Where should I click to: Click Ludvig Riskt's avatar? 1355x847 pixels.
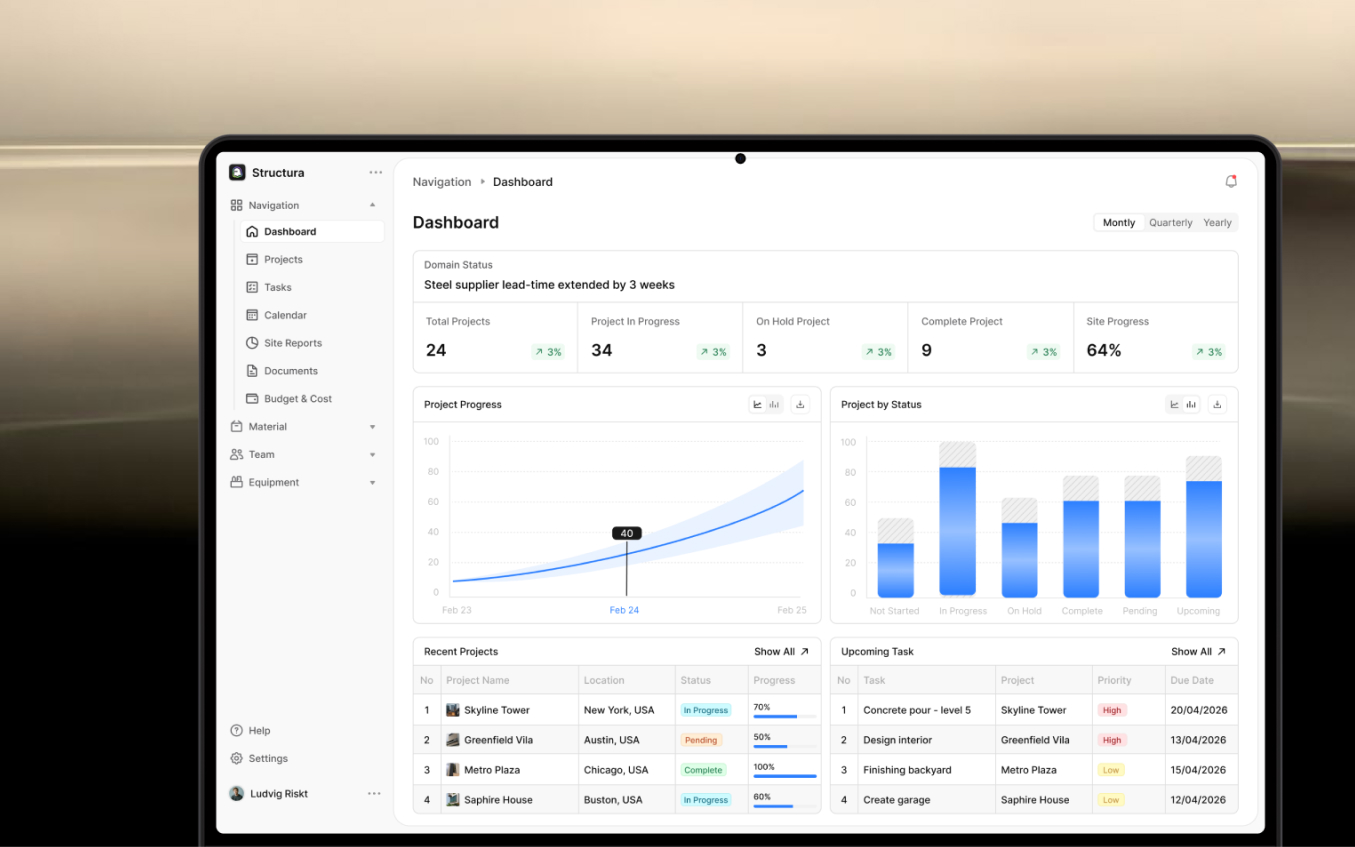(237, 793)
